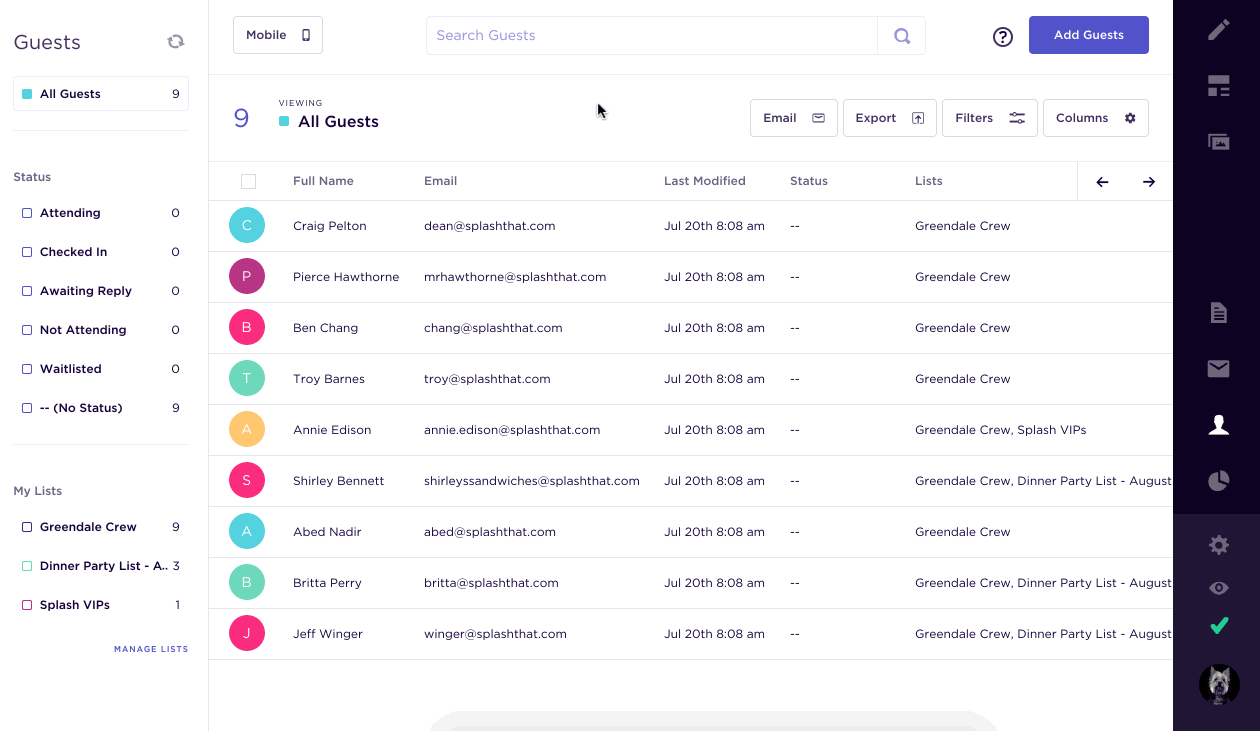The width and height of the screenshot is (1260, 731).
Task: Click email shirleyssandwiches@splashthat.com
Action: point(532,481)
